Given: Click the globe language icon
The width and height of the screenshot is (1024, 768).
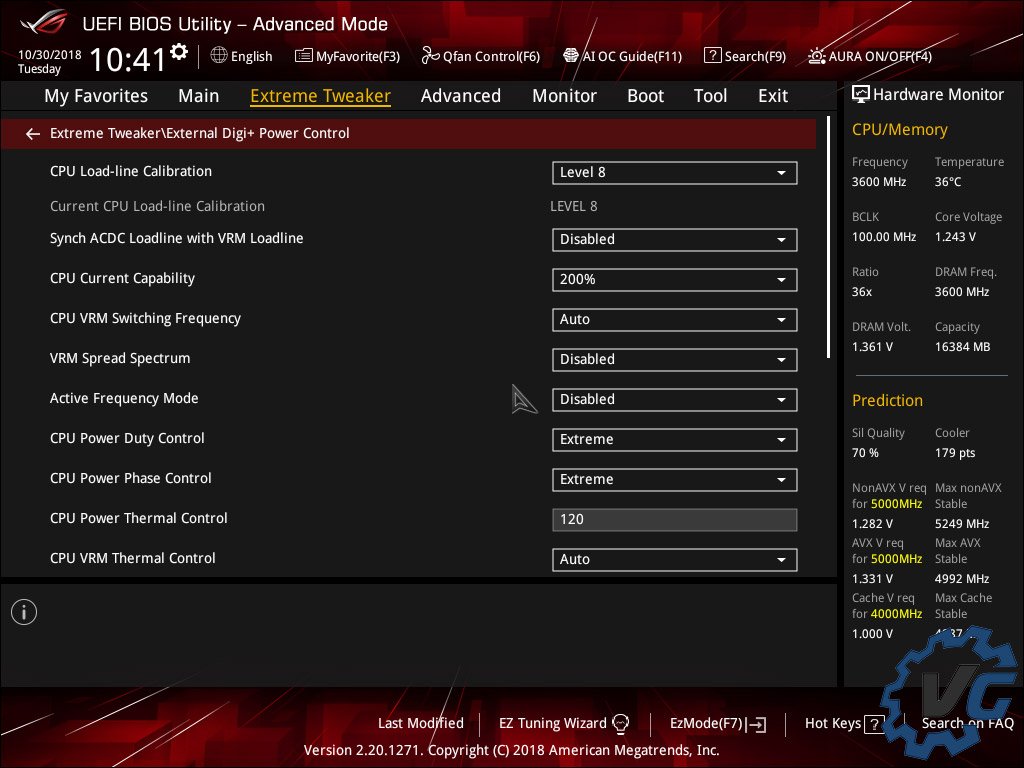Looking at the screenshot, I should click(x=219, y=56).
